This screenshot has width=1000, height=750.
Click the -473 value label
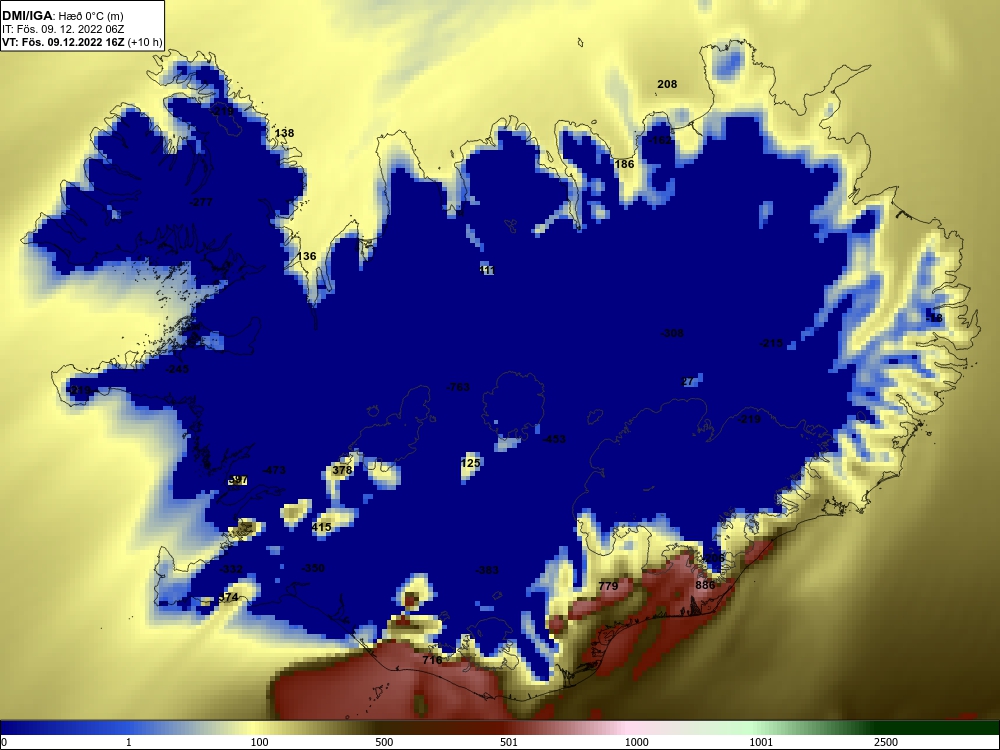(274, 470)
